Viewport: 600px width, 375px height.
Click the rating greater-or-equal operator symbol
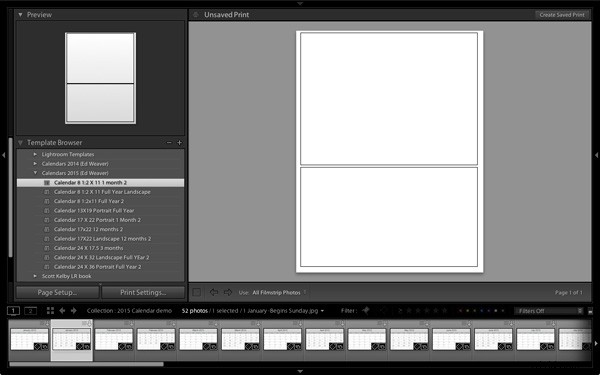point(400,311)
